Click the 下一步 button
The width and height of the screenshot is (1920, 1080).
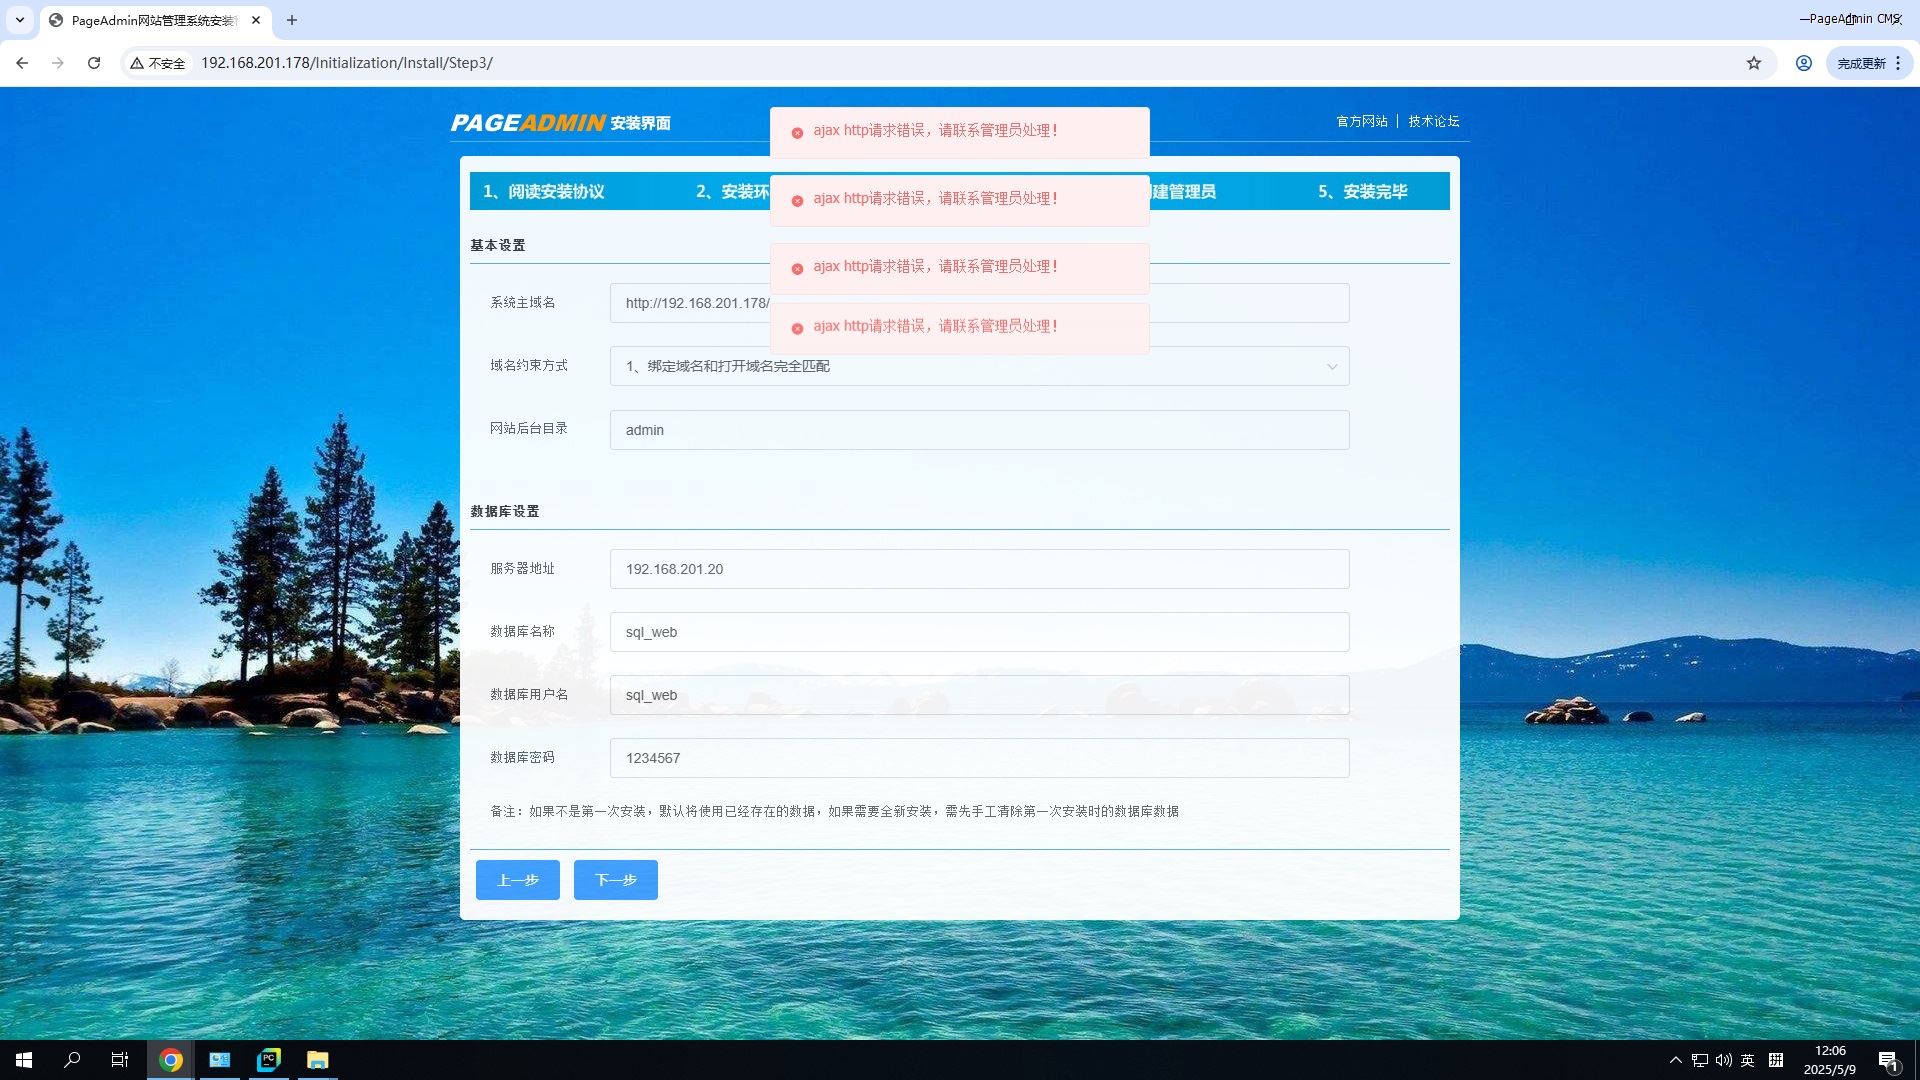(615, 880)
